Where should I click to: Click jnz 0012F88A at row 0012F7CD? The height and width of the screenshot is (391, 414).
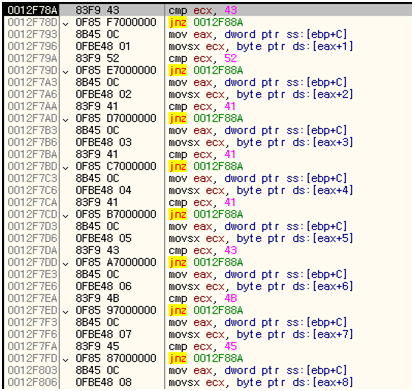pyautogui.click(x=206, y=214)
